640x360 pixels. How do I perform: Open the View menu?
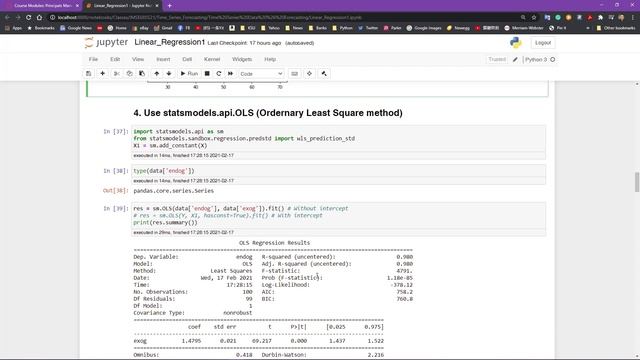(x=138, y=59)
